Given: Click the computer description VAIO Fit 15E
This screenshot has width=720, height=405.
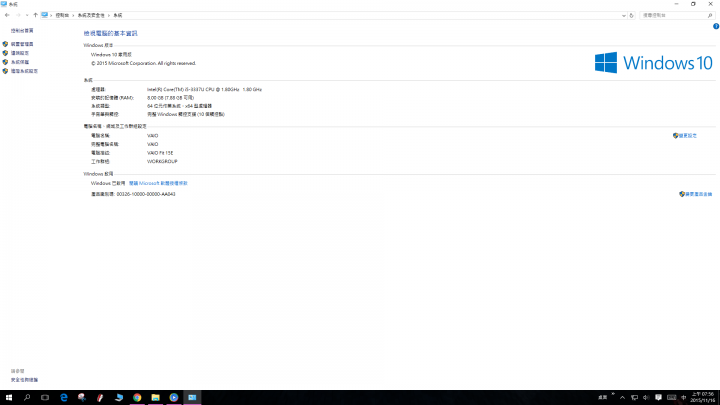Looking at the screenshot, I should pyautogui.click(x=160, y=153).
